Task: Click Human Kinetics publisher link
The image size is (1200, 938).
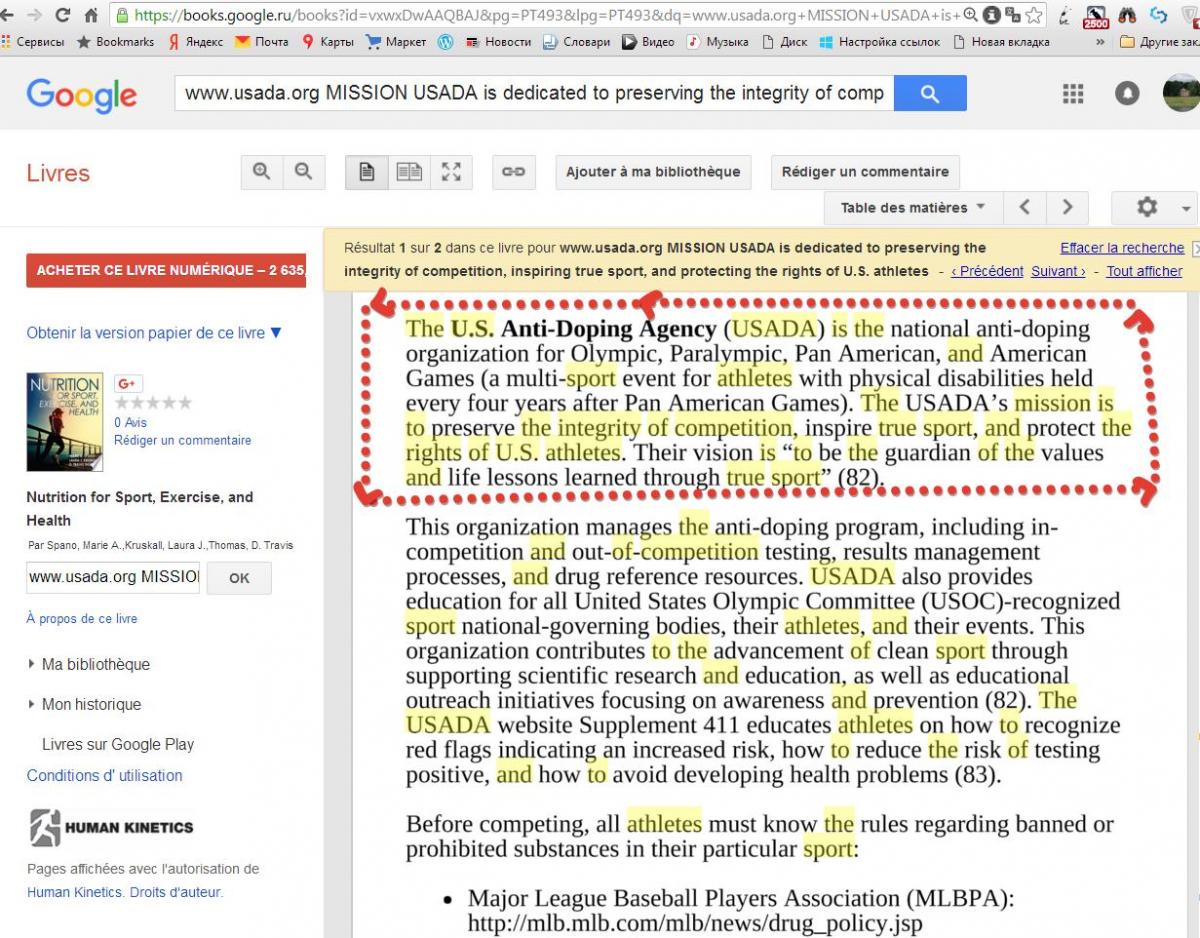Action: click(74, 892)
